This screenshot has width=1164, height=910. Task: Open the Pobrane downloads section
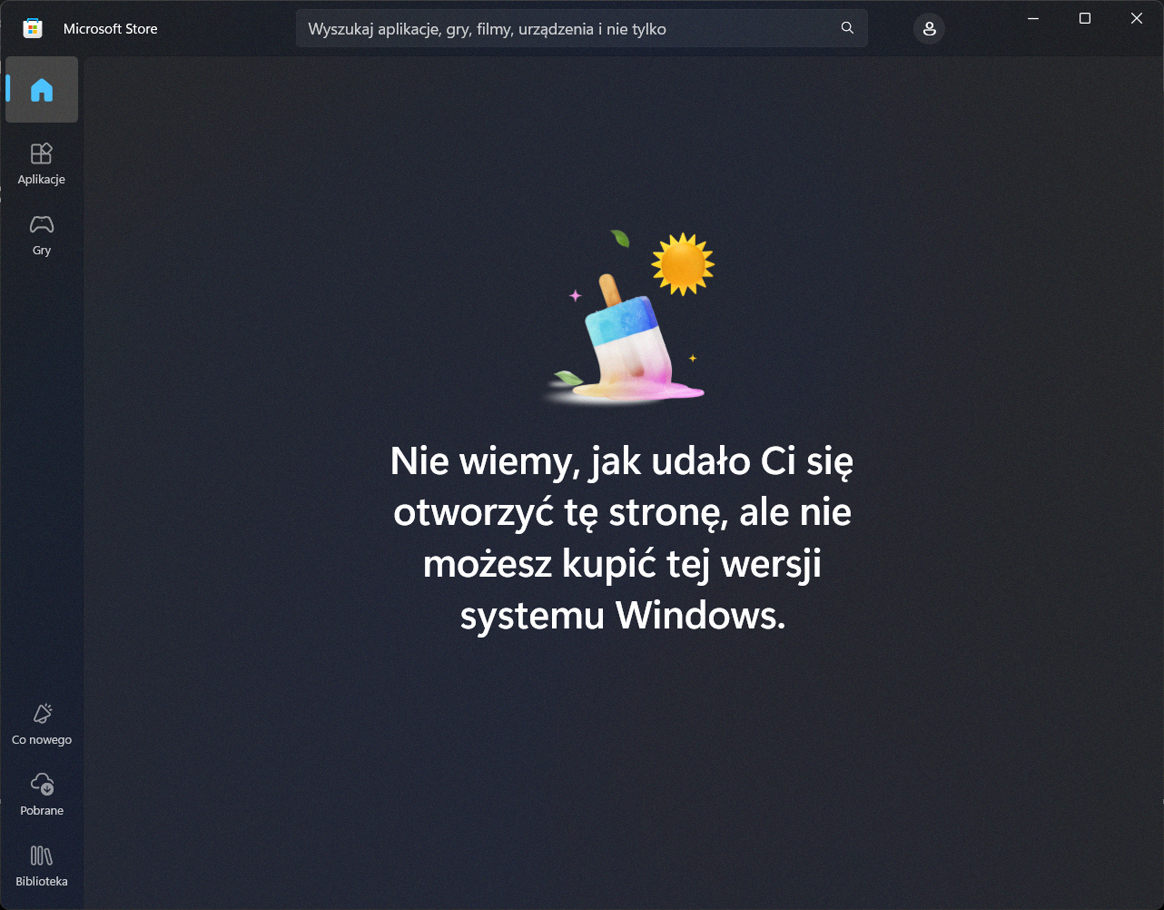[x=42, y=794]
